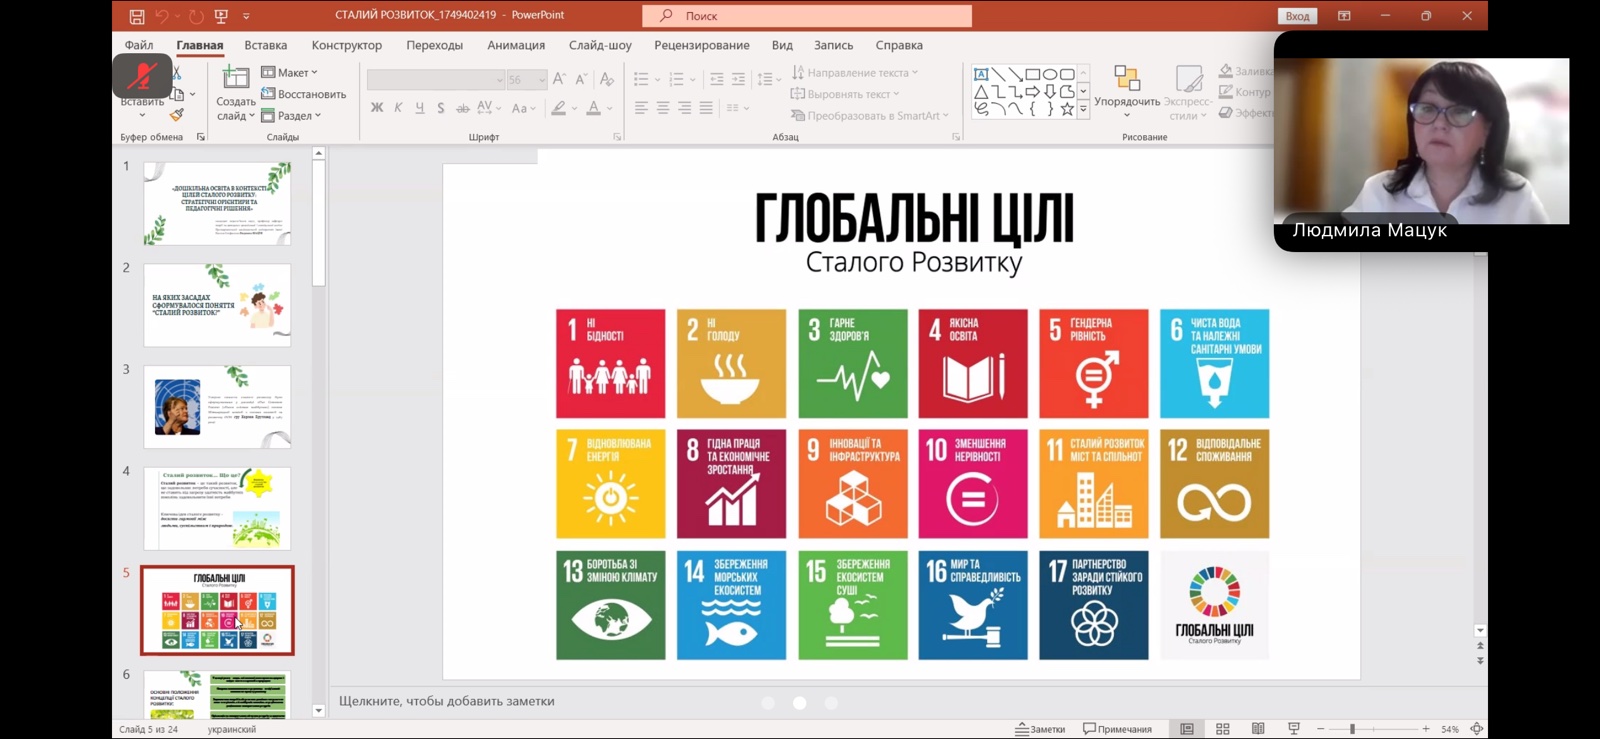
Task: Expand the Вставить paste options arrow
Action: (142, 114)
